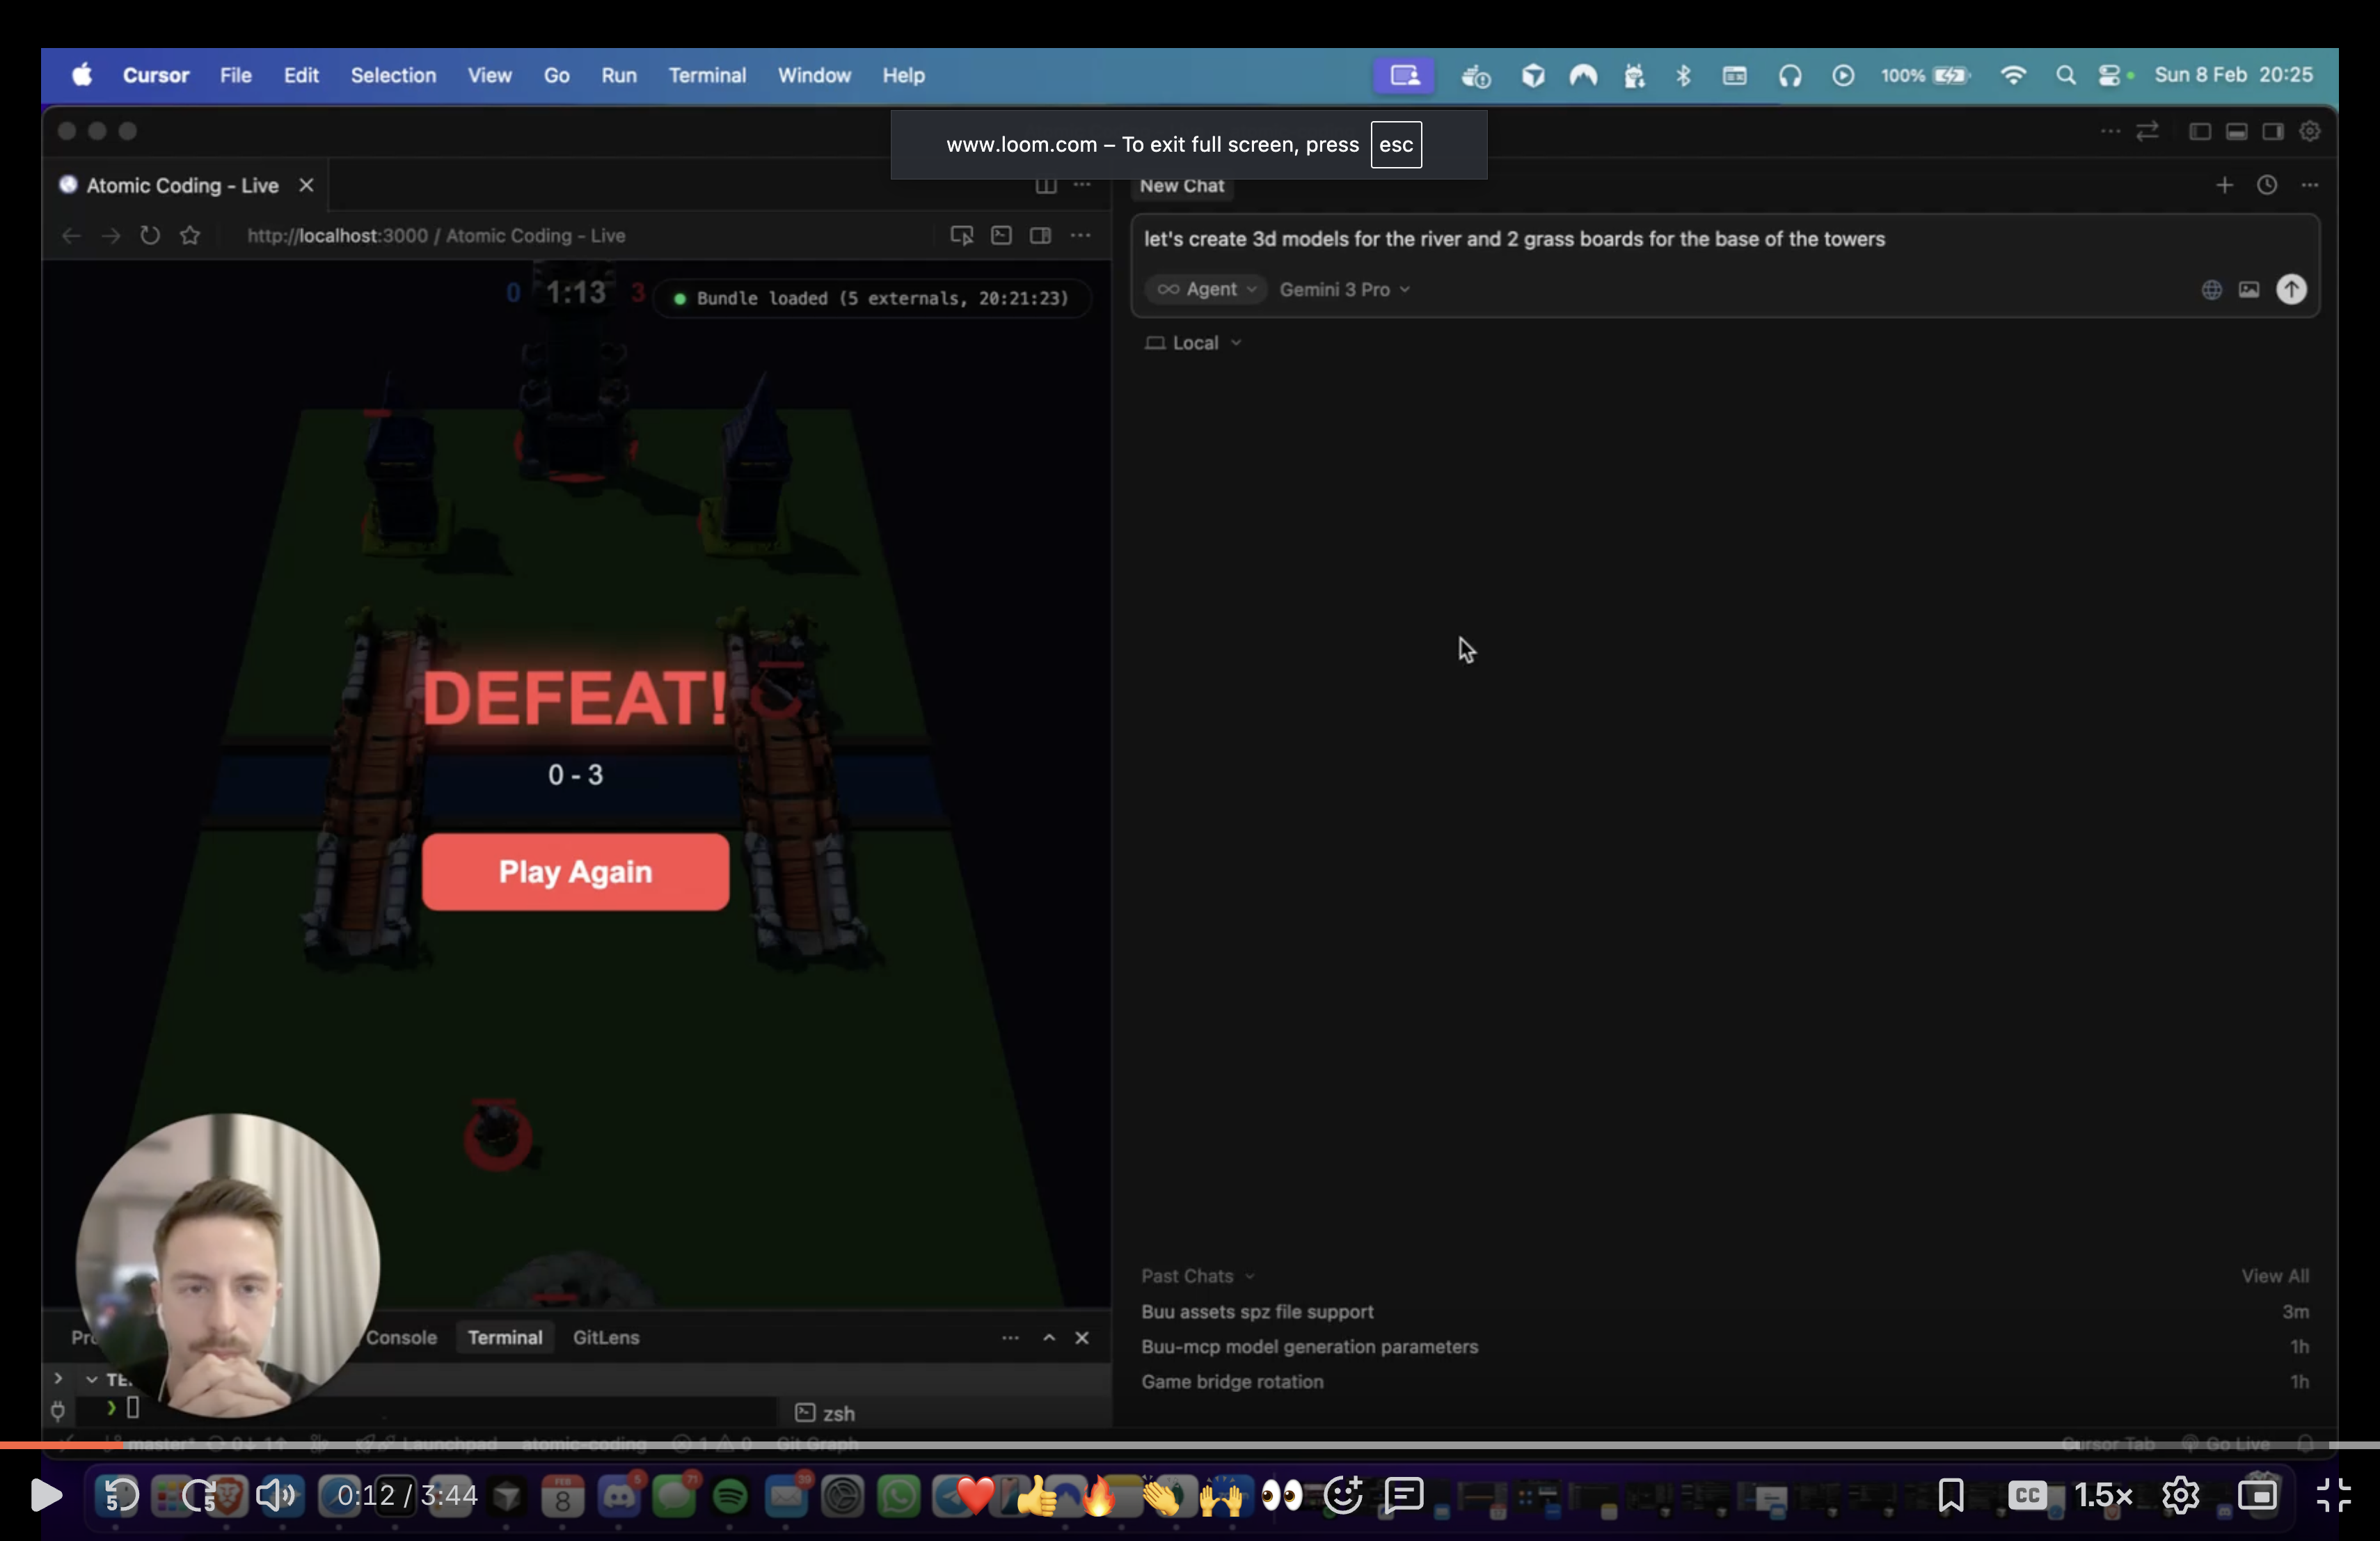Open the 1.5x playback speed menu
2380x1541 pixels.
[2103, 1495]
